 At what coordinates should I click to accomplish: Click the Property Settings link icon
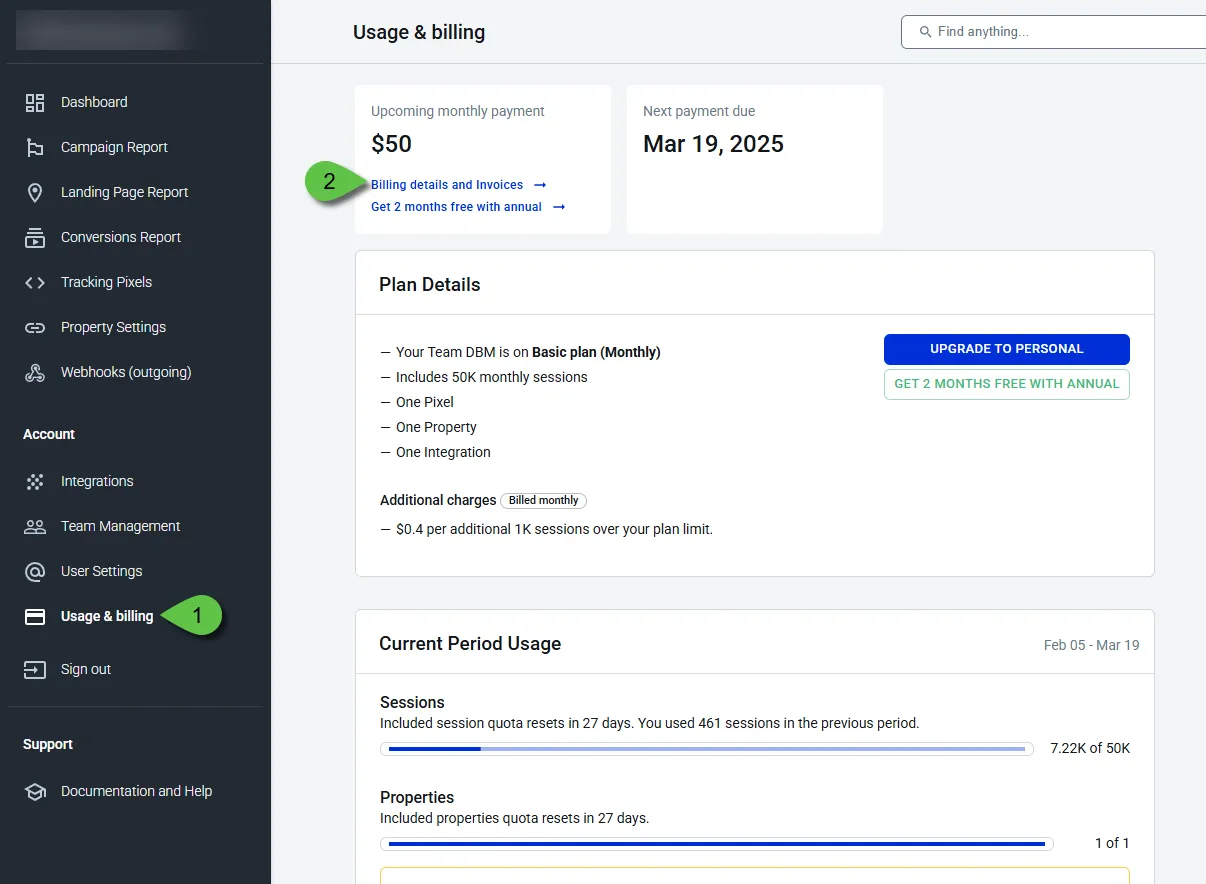point(35,327)
